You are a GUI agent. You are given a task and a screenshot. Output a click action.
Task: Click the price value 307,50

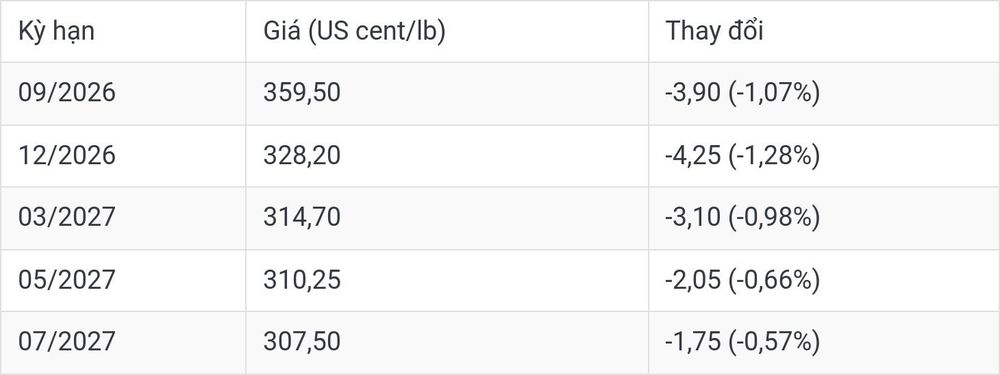pyautogui.click(x=302, y=342)
